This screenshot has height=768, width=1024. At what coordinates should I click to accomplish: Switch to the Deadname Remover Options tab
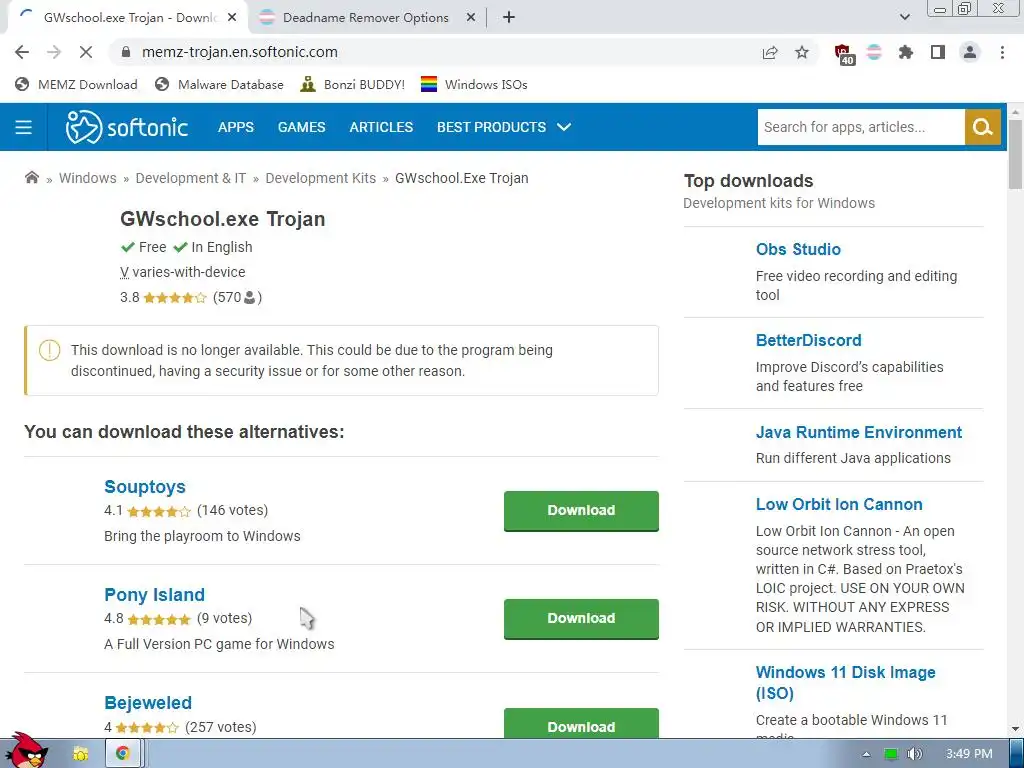click(366, 18)
